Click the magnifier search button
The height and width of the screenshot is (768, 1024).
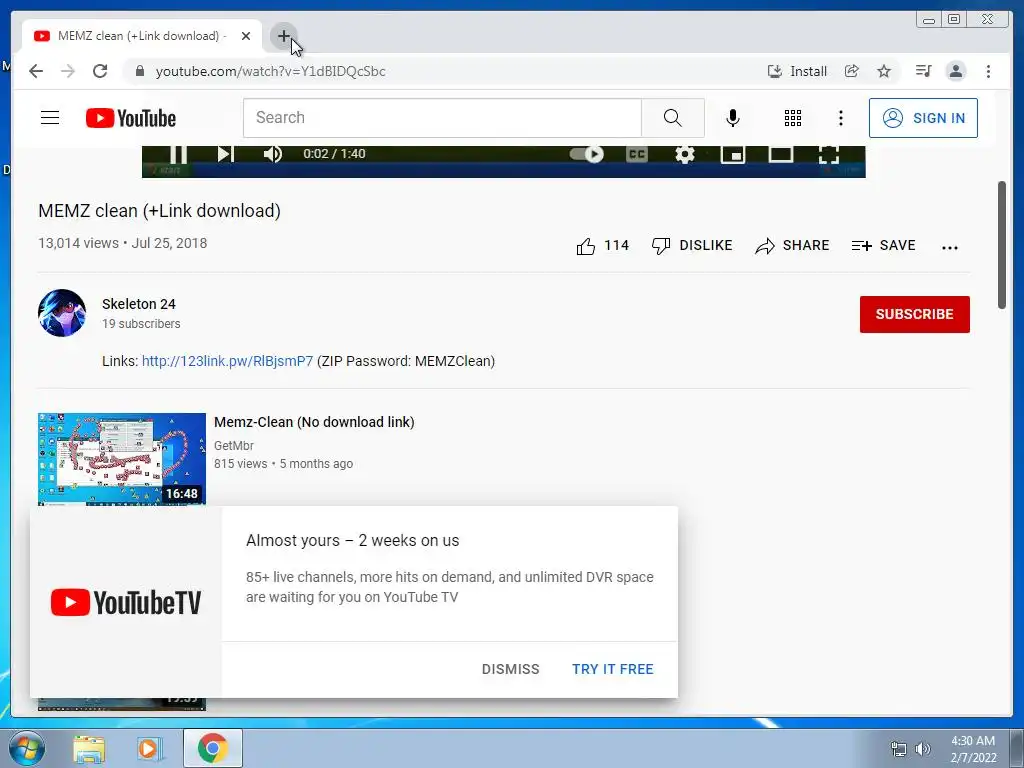(673, 118)
